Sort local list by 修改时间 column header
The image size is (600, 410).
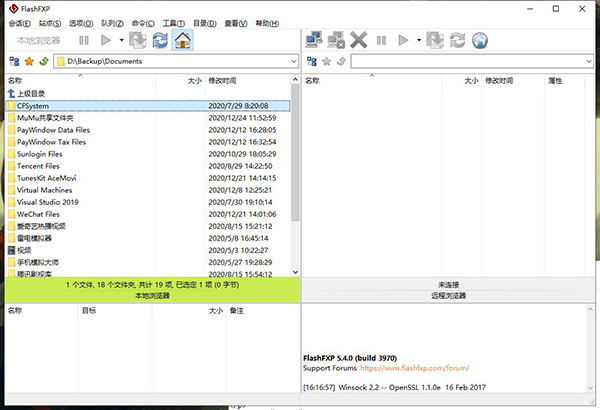point(248,80)
